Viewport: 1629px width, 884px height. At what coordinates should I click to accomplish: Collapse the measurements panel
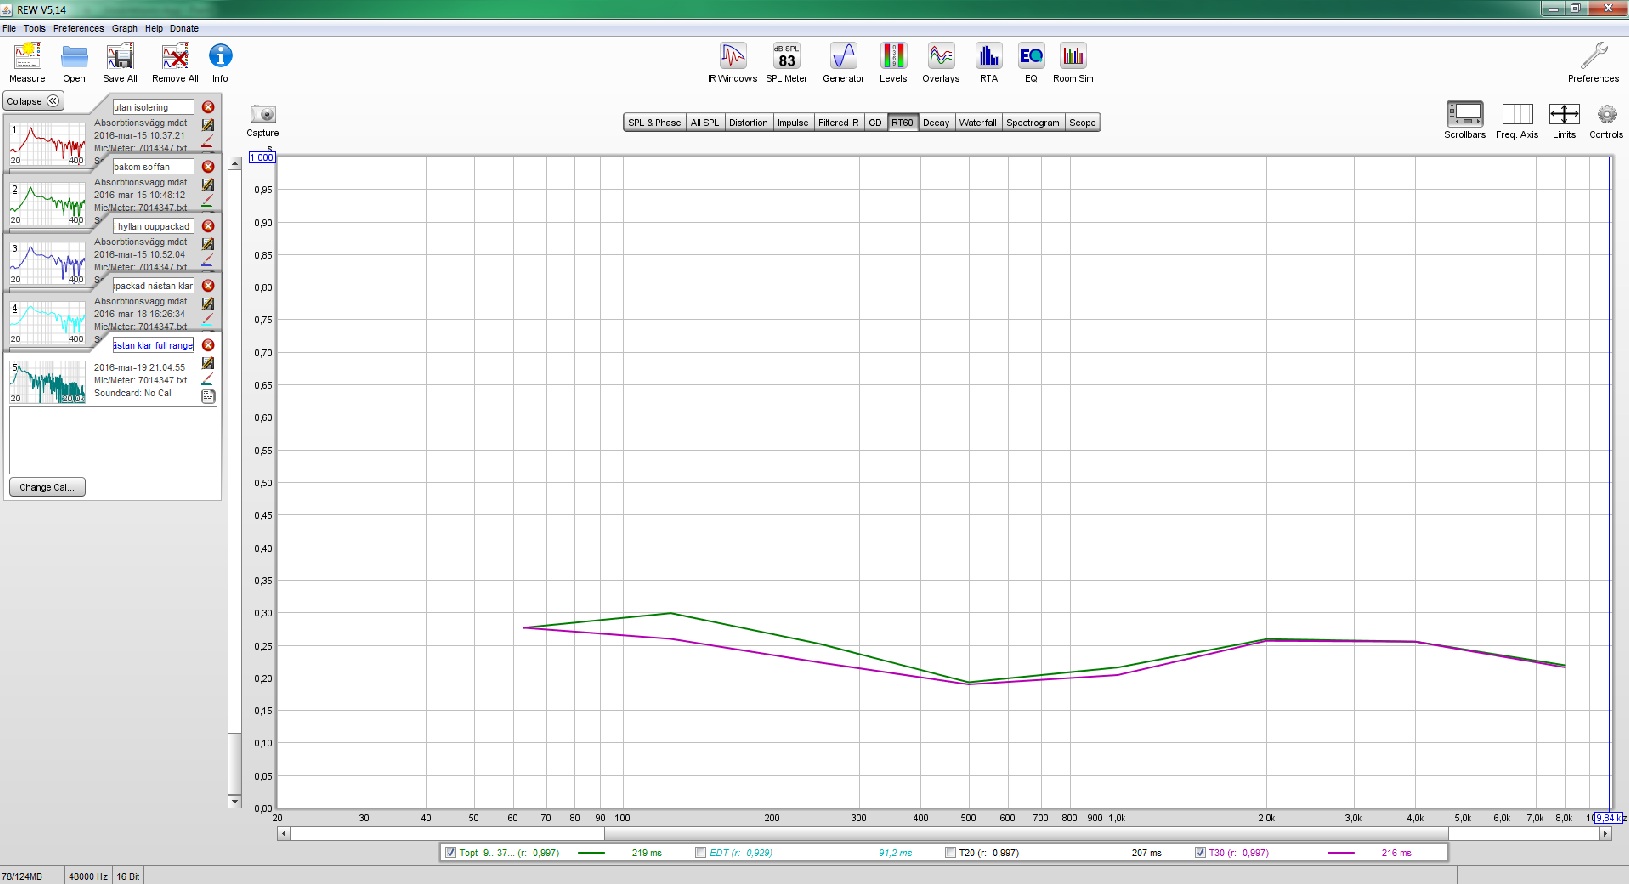pos(33,101)
